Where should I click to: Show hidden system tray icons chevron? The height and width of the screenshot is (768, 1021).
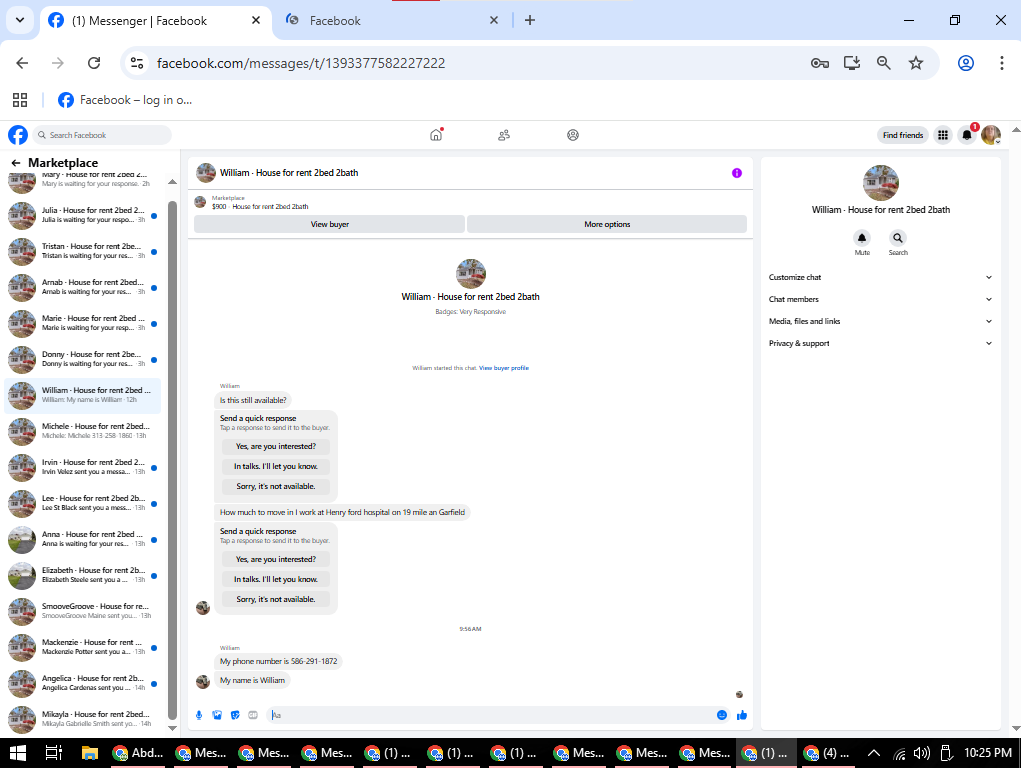pos(874,753)
